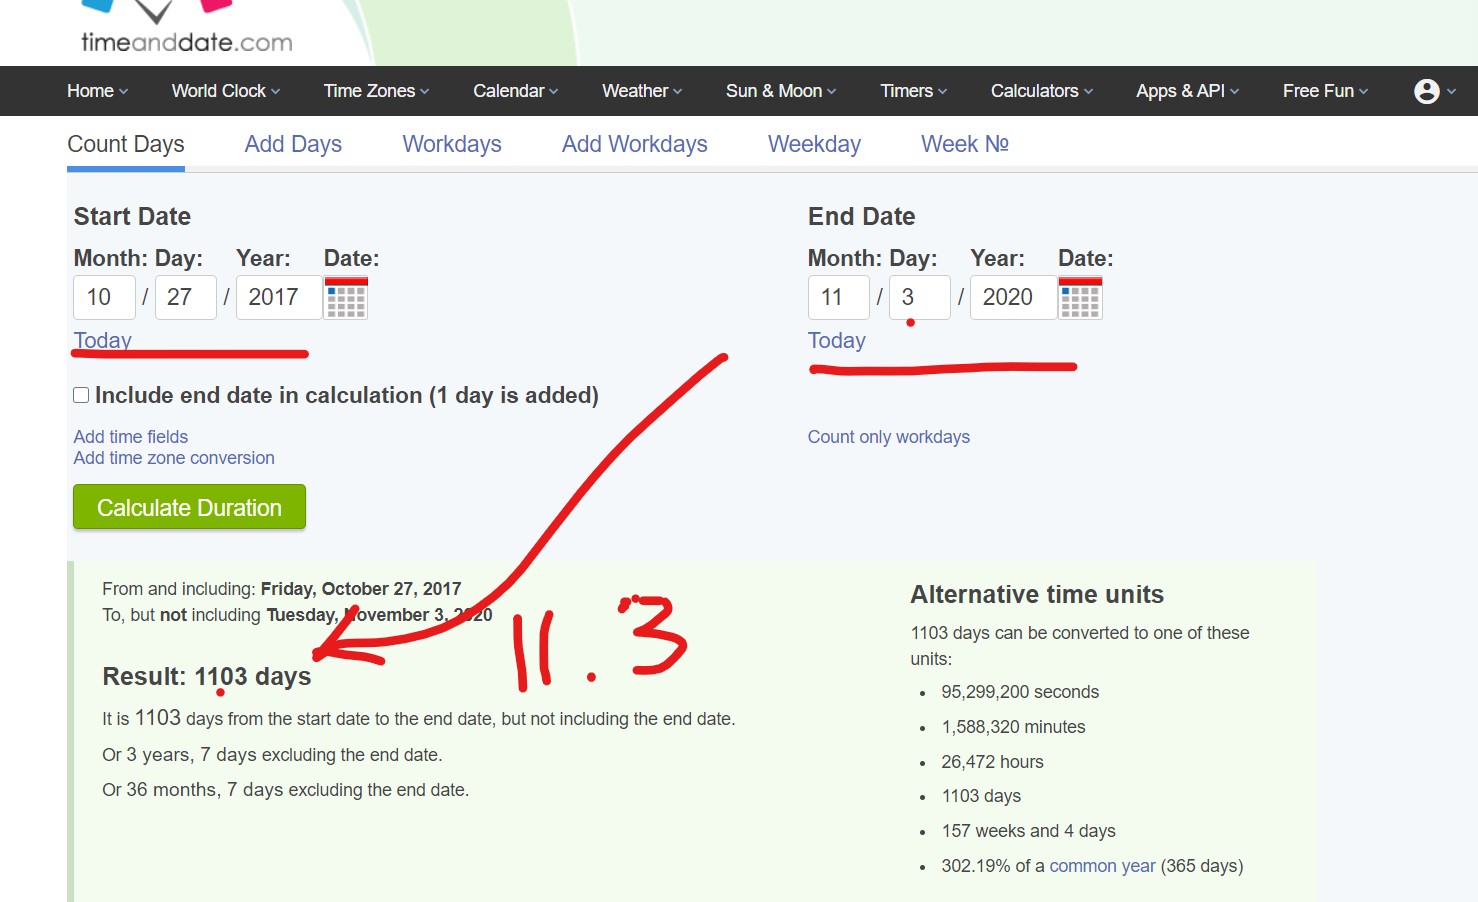The image size is (1478, 902).
Task: Expand the World Clock menu
Action: pyautogui.click(x=226, y=91)
